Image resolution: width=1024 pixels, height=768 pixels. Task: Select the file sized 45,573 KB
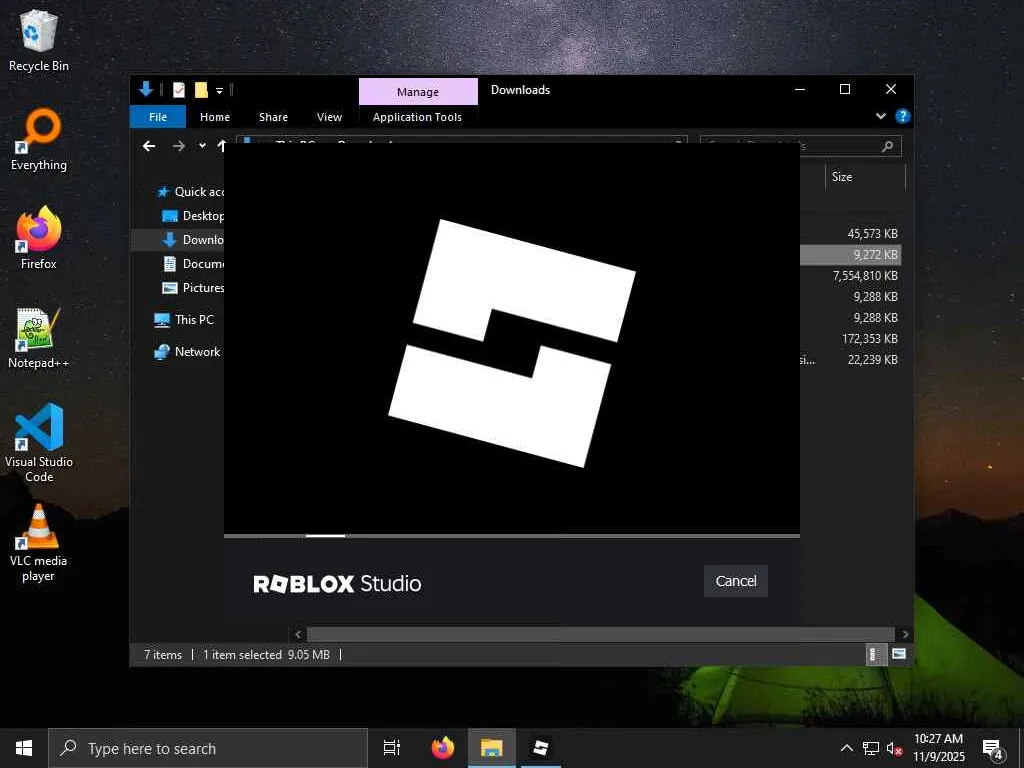872,233
